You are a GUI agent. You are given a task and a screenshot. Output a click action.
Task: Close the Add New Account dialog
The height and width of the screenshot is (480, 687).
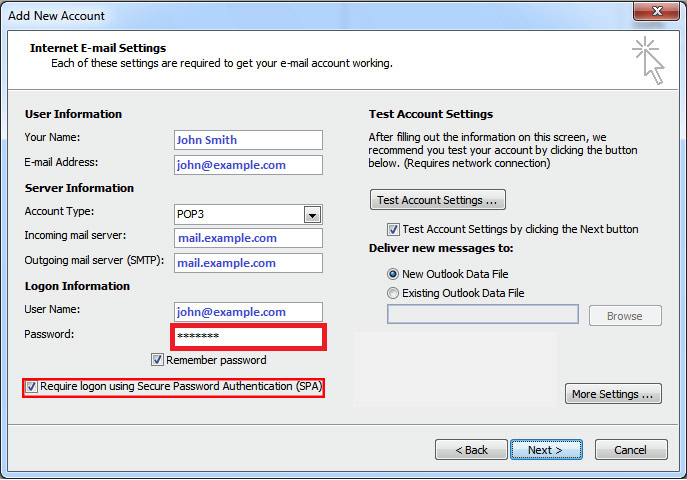(656, 11)
